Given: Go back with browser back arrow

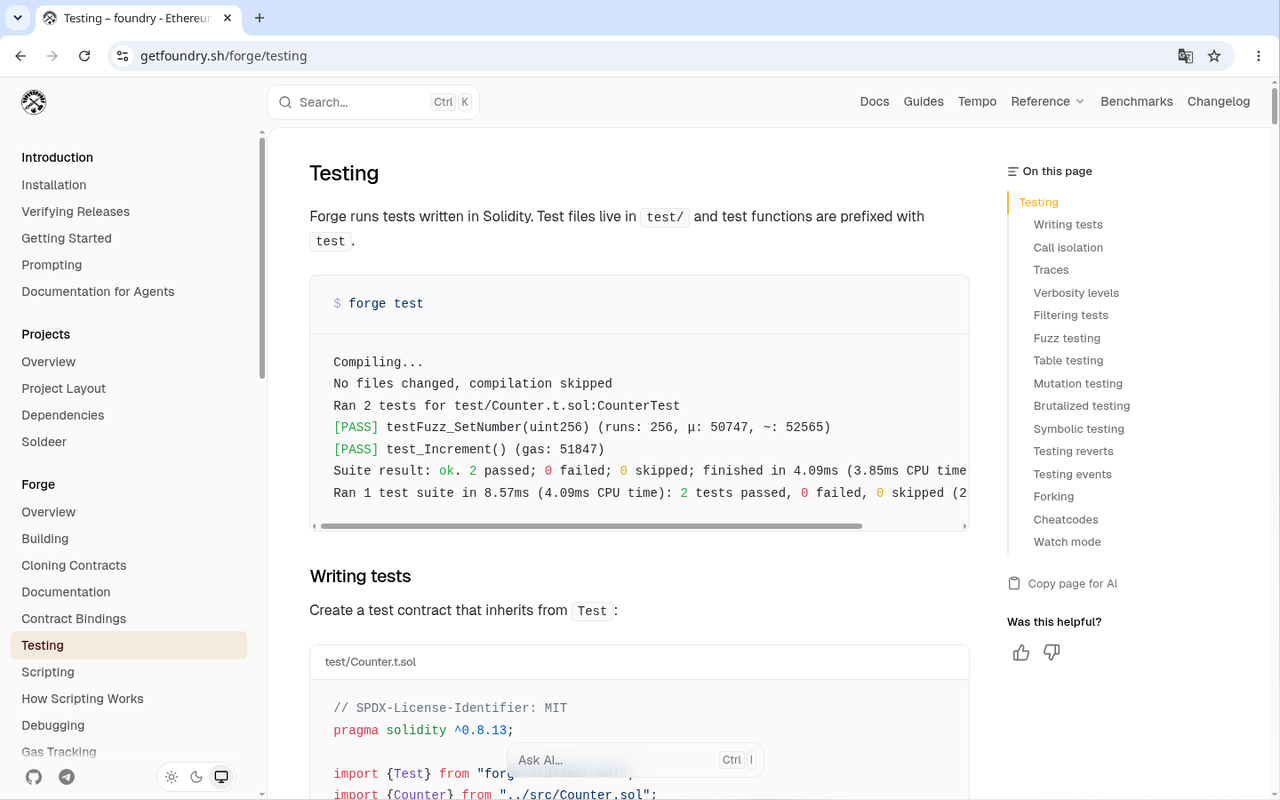Looking at the screenshot, I should [21, 56].
